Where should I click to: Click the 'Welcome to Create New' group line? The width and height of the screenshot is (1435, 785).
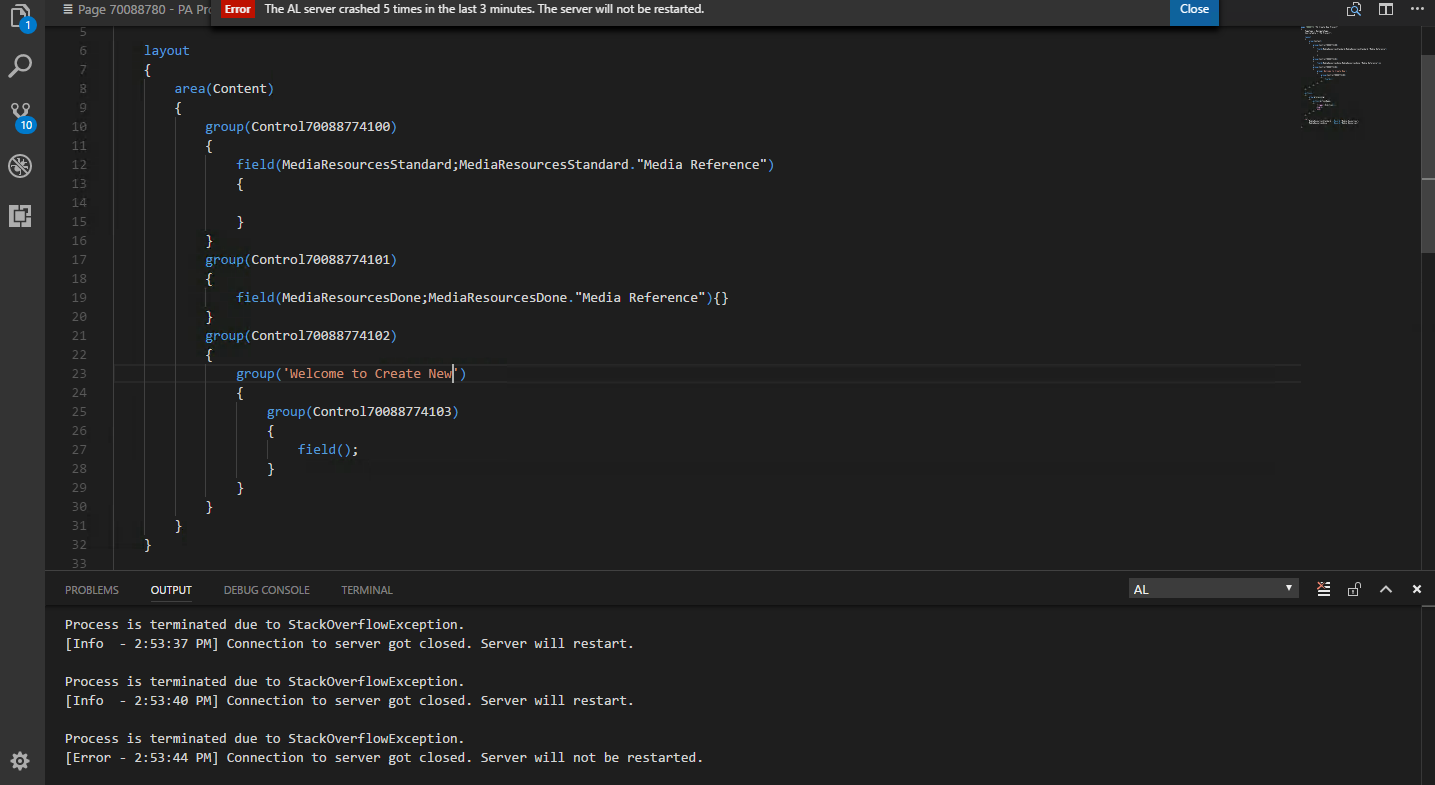[352, 374]
